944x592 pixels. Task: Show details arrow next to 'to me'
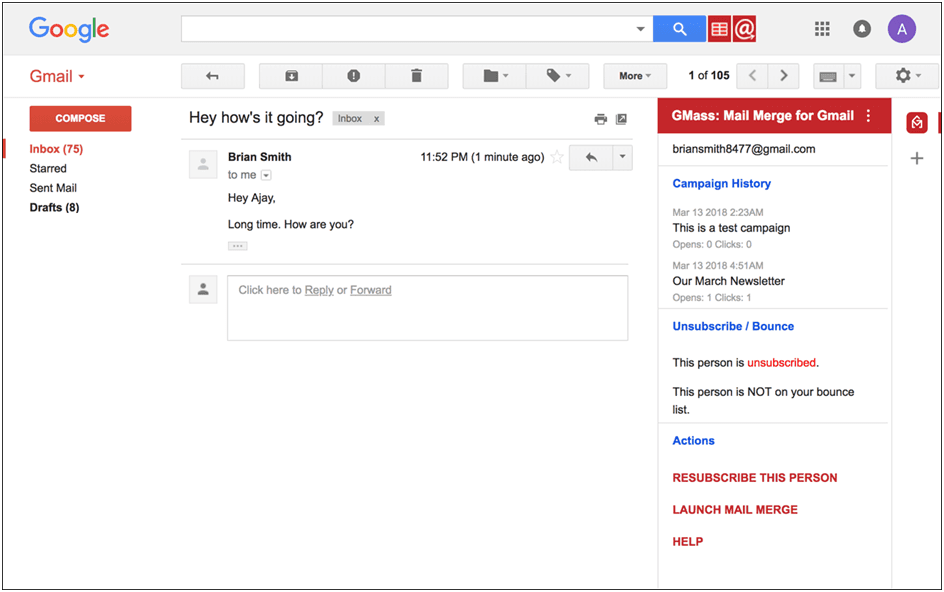tap(266, 175)
